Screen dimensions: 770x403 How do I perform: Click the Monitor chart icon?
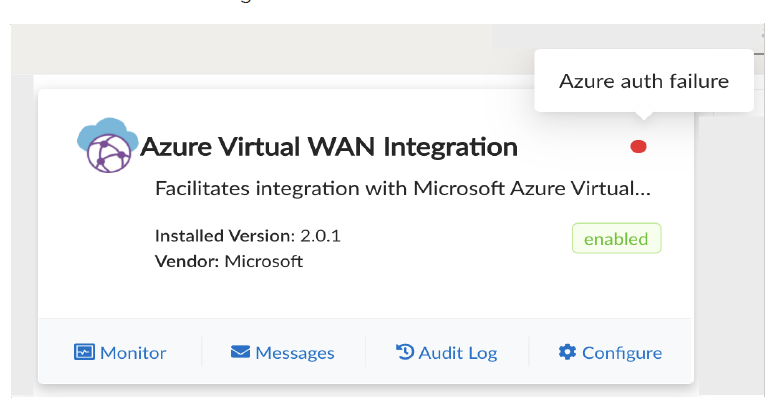tap(84, 352)
